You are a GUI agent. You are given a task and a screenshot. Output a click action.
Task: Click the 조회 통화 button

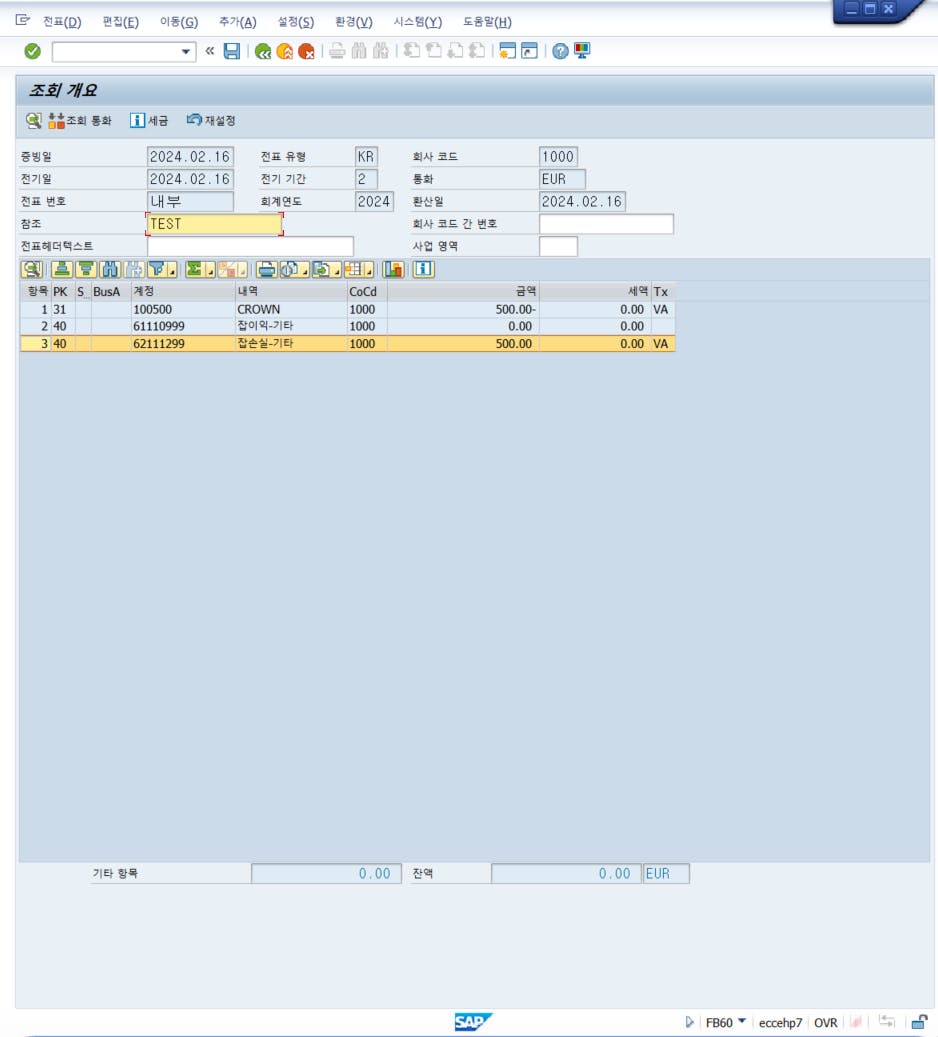(x=80, y=120)
